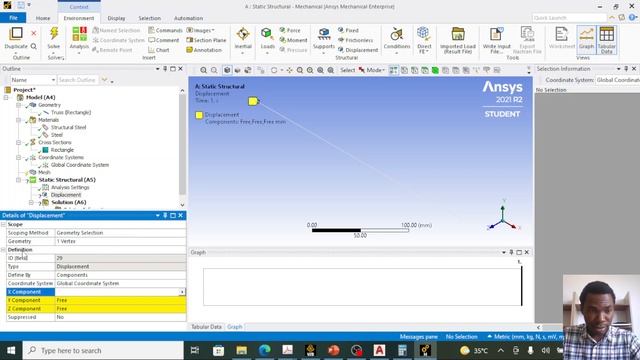Switch to the Tabular Data bottom tab
640x360 pixels.
point(206,327)
